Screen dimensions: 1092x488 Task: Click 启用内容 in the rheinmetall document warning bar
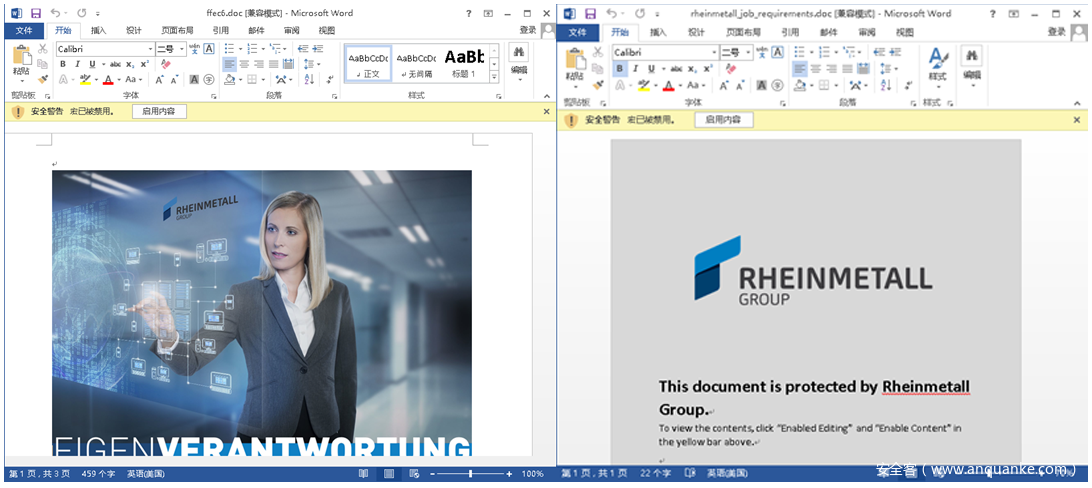pyautogui.click(x=723, y=120)
